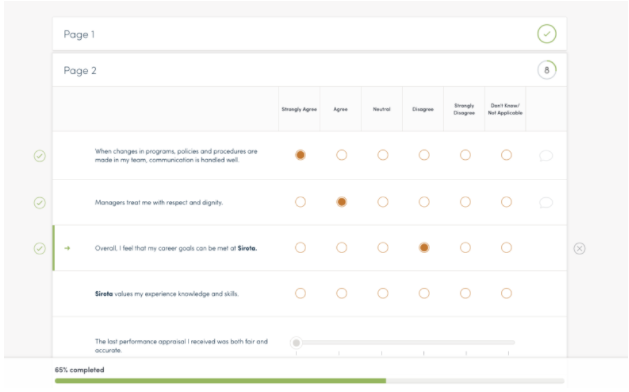This screenshot has height=392, width=629.
Task: Choose Strongly Disagree for 'Managers treat me with respect'
Action: pyautogui.click(x=465, y=202)
